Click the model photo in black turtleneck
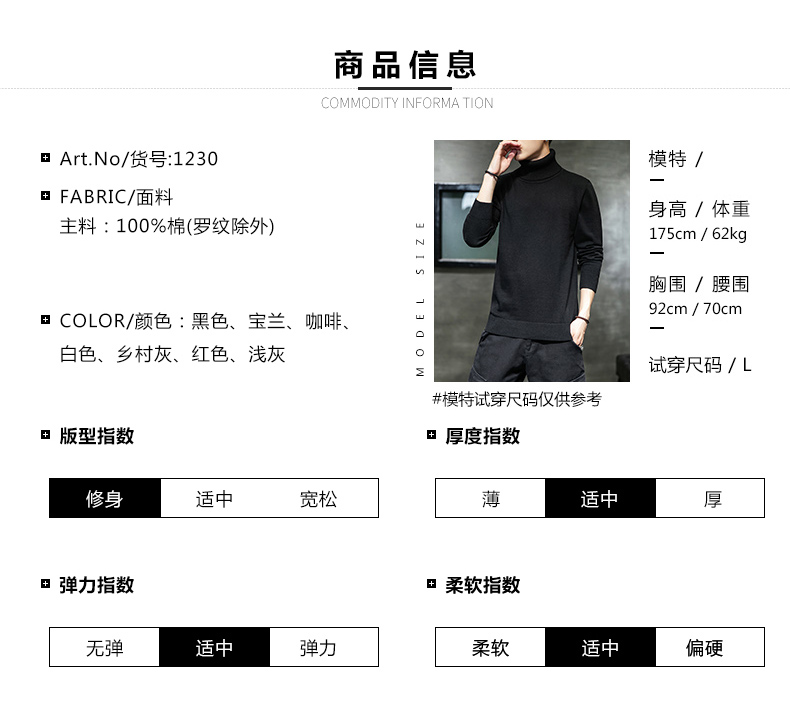This screenshot has width=790, height=704. (x=532, y=261)
